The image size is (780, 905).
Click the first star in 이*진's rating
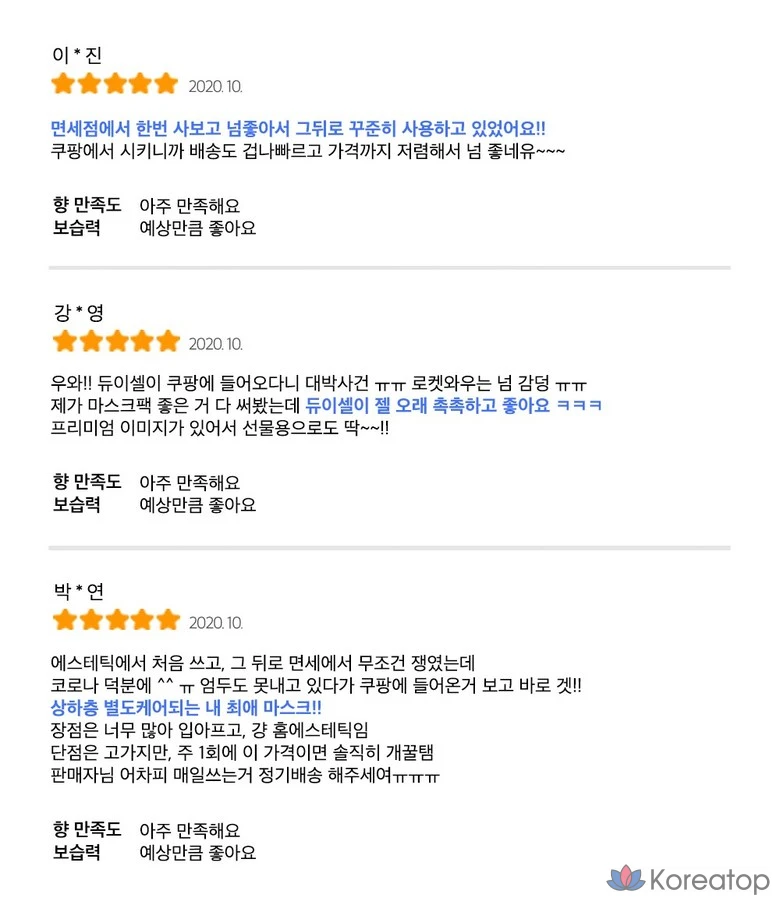(x=64, y=84)
